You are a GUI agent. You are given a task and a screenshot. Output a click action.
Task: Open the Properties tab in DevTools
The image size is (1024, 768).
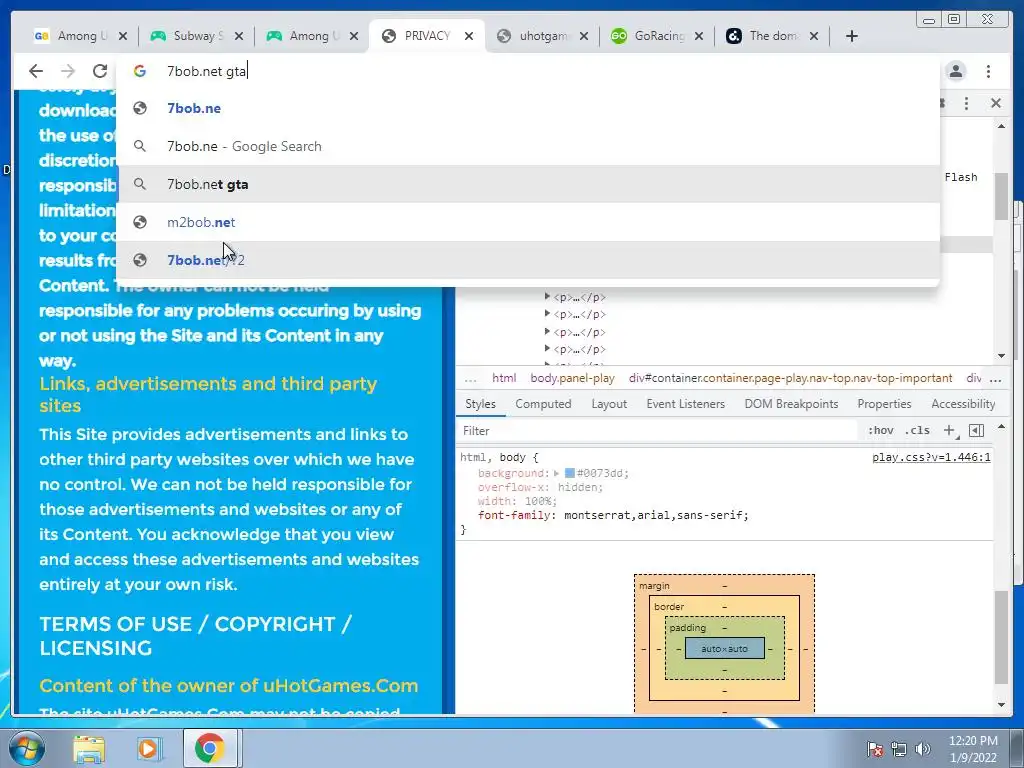click(x=884, y=404)
